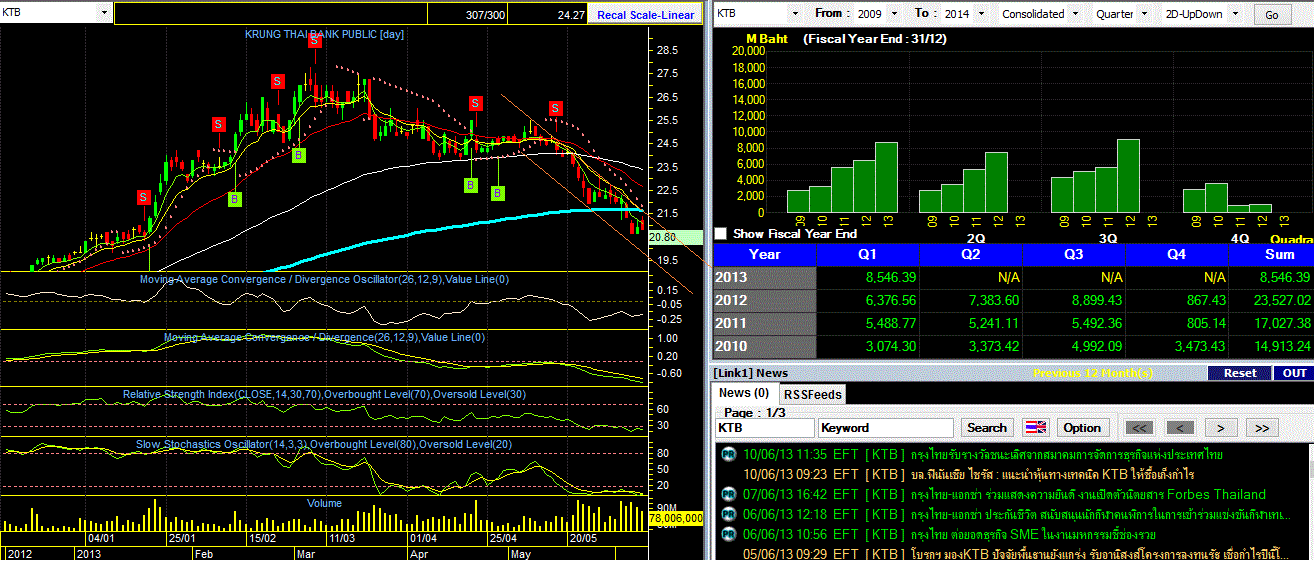Click the volume value 78,006,000 label

click(676, 518)
